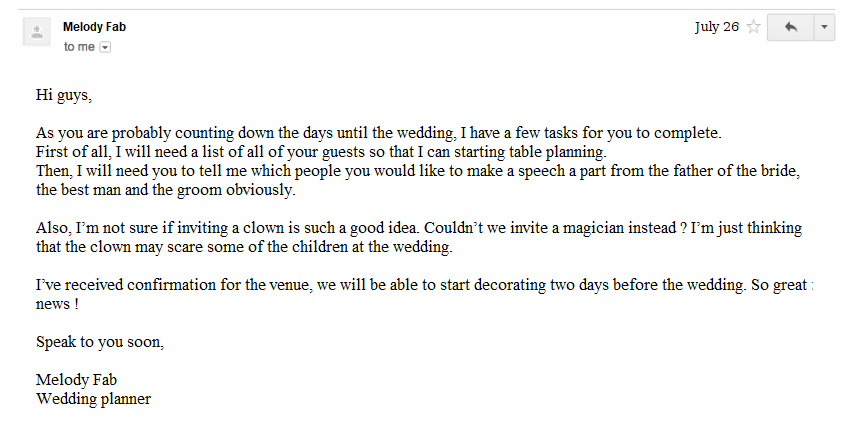
Task: Click line "the best man and the groom obviously"
Action: click(x=166, y=190)
